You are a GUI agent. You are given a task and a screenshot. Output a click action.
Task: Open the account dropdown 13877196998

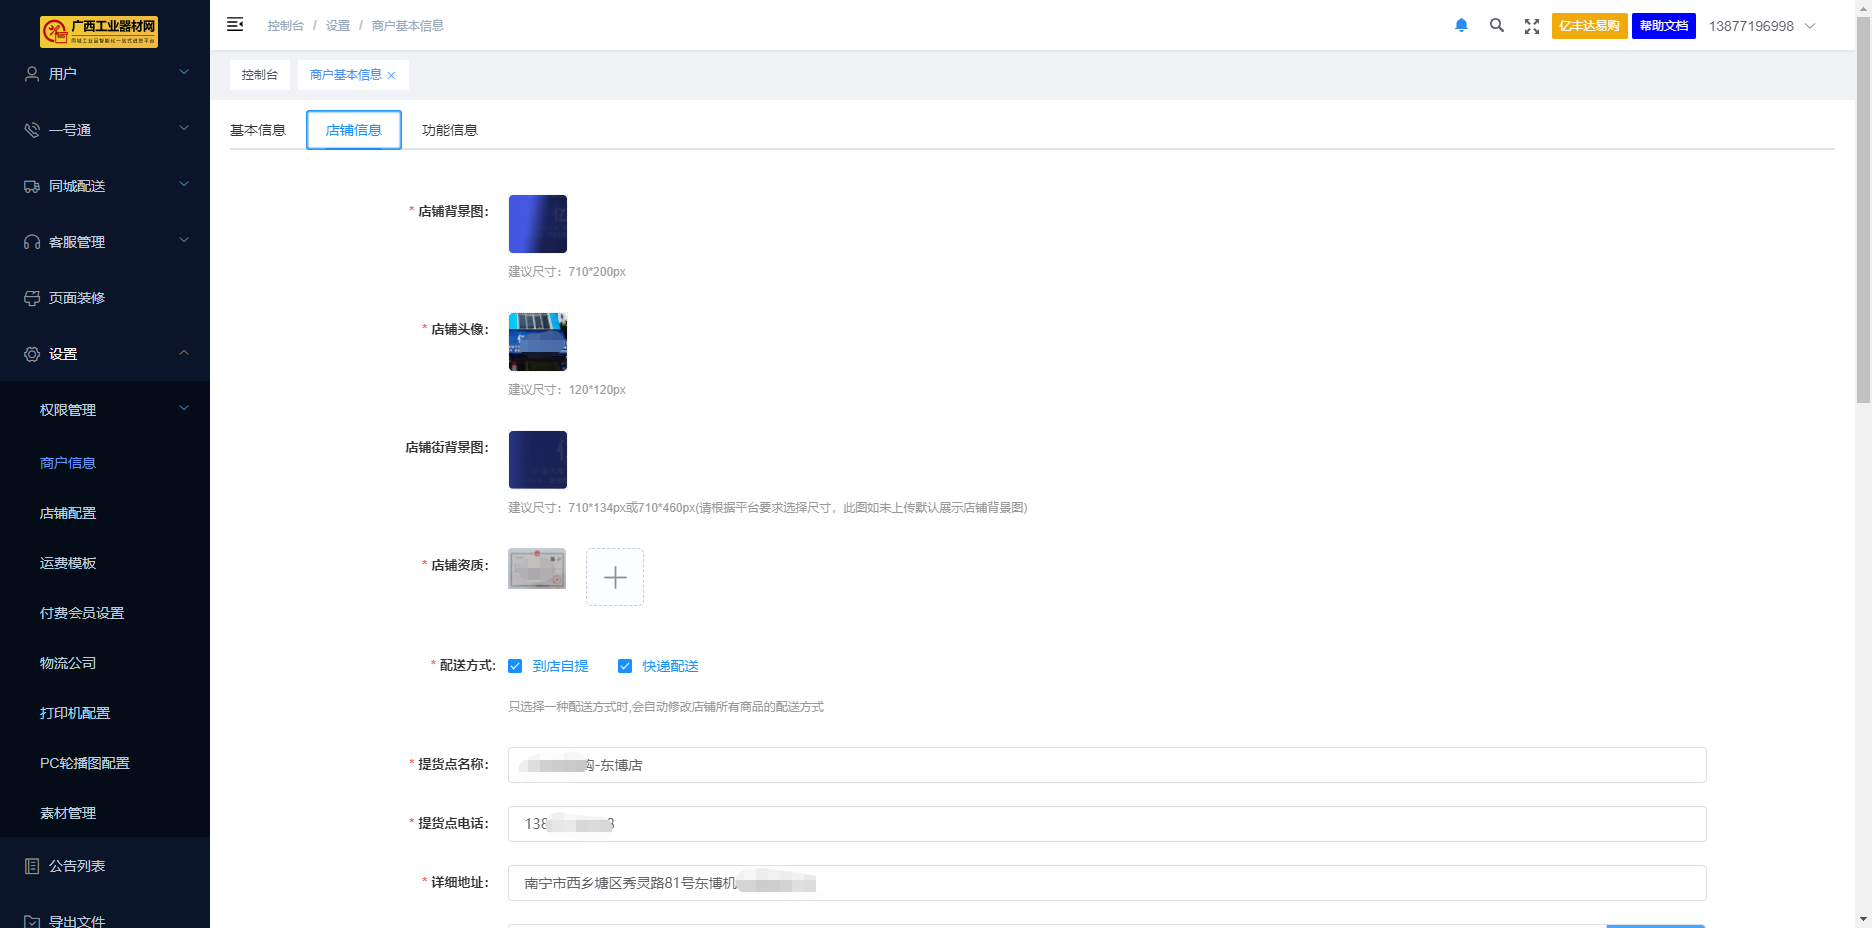tap(1761, 26)
